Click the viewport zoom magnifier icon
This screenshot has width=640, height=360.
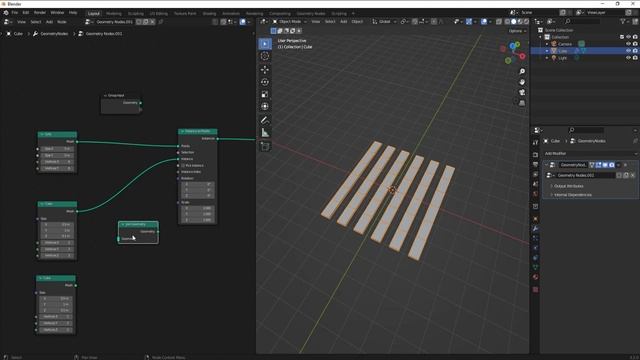[522, 71]
